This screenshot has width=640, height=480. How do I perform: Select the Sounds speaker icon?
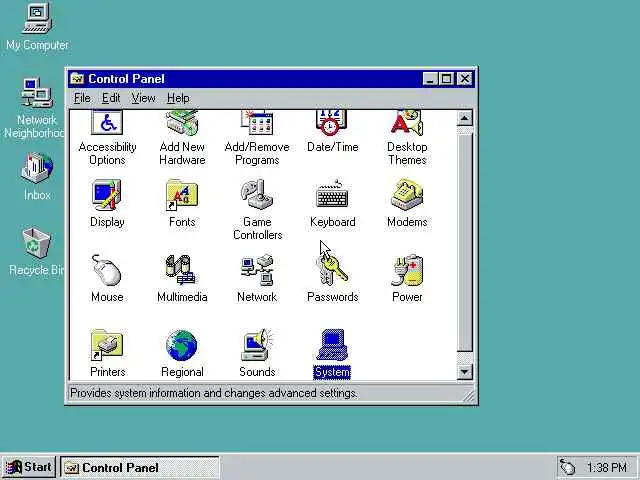257,345
